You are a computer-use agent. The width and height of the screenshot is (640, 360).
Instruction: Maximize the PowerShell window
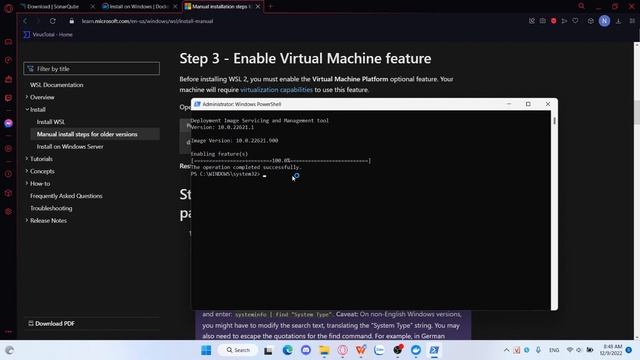tap(528, 104)
